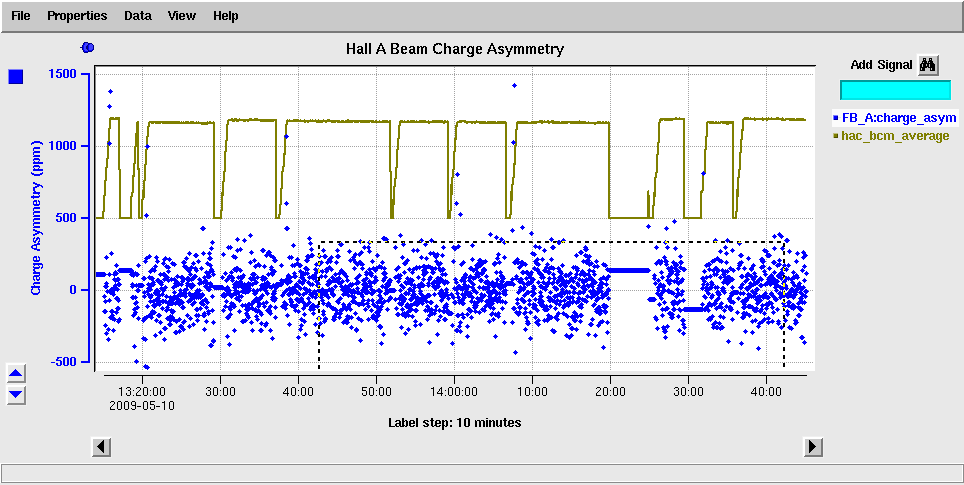Click the 1500 y-axis tick label
Image resolution: width=964 pixels, height=485 pixels.
pos(62,74)
